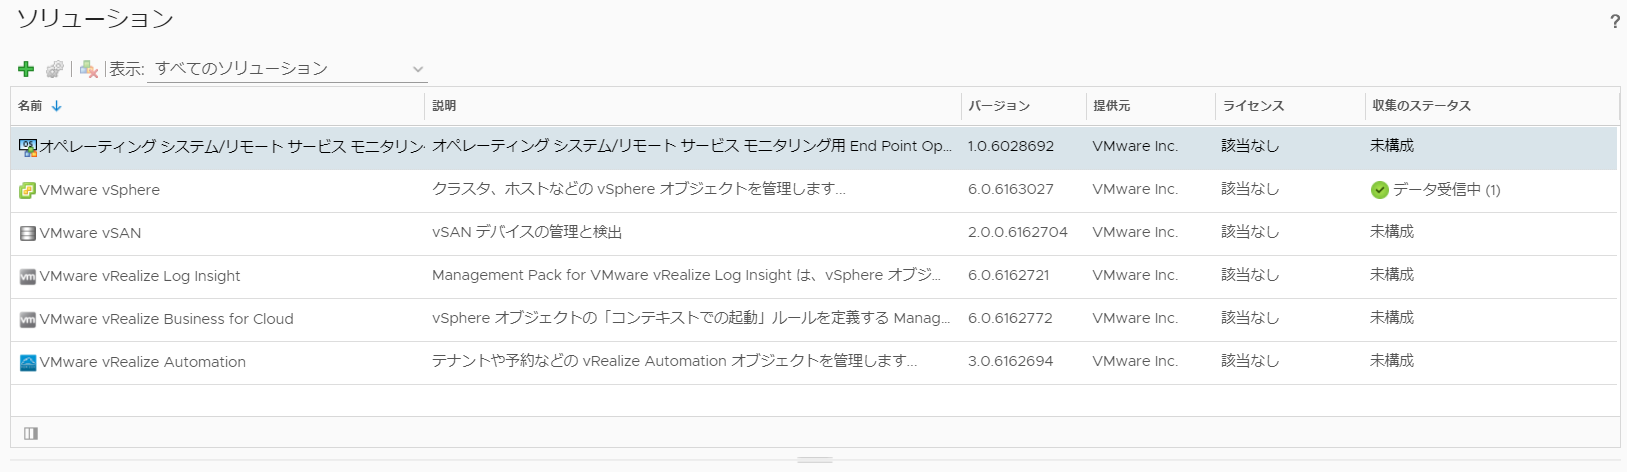Click the VMware vSphere solution icon

click(x=28, y=190)
